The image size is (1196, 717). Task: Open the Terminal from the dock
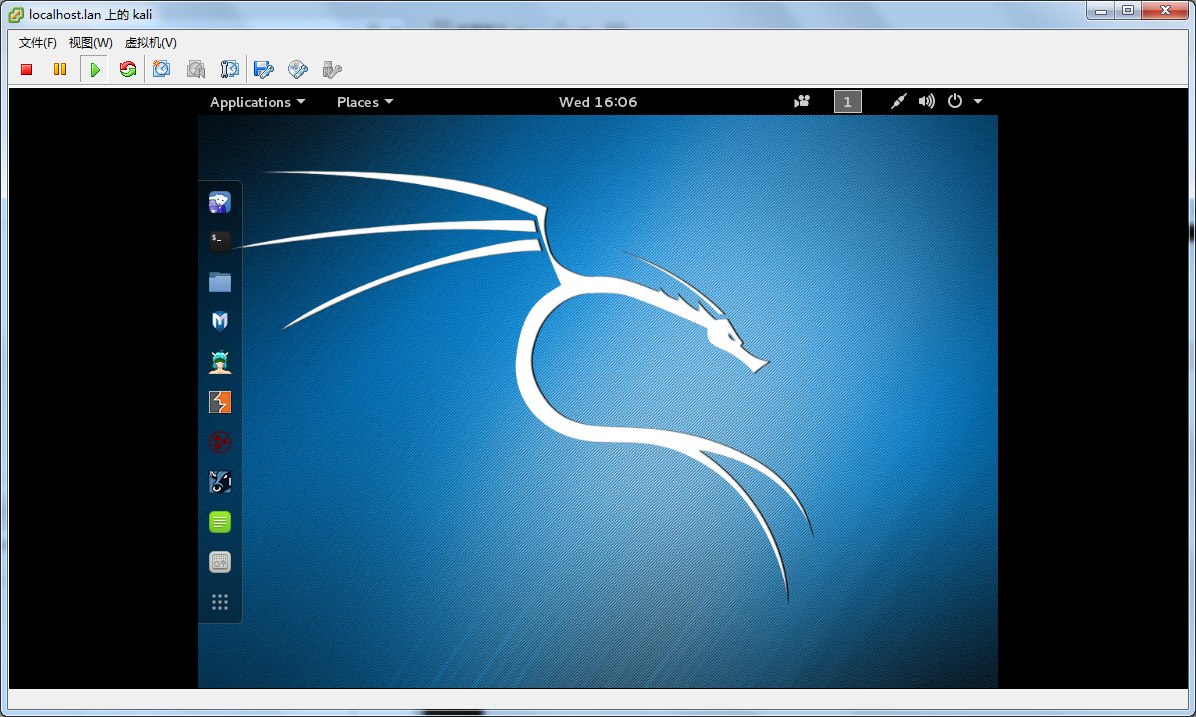click(220, 241)
